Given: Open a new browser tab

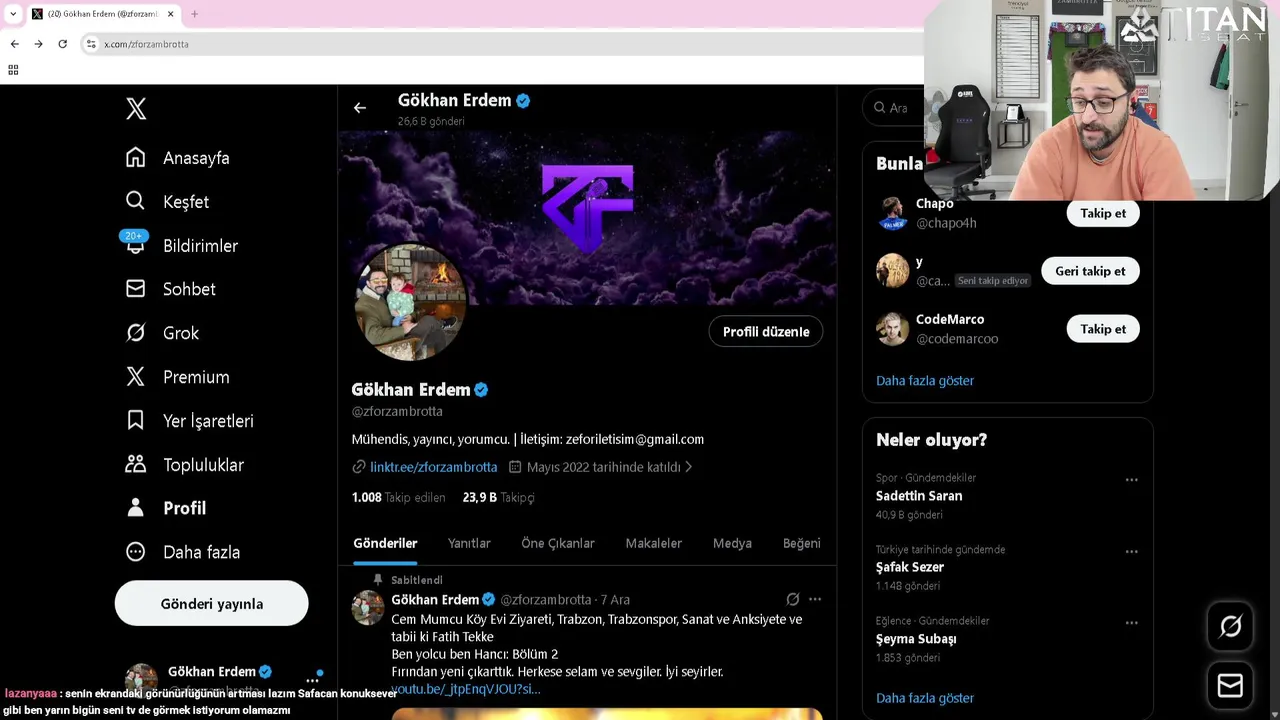Looking at the screenshot, I should [x=194, y=14].
